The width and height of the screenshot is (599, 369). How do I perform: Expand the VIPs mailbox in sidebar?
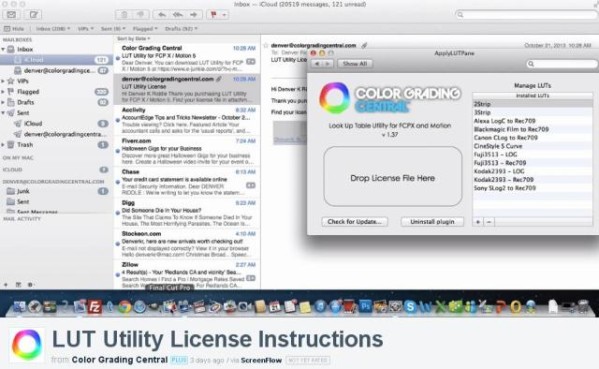pyautogui.click(x=3, y=81)
